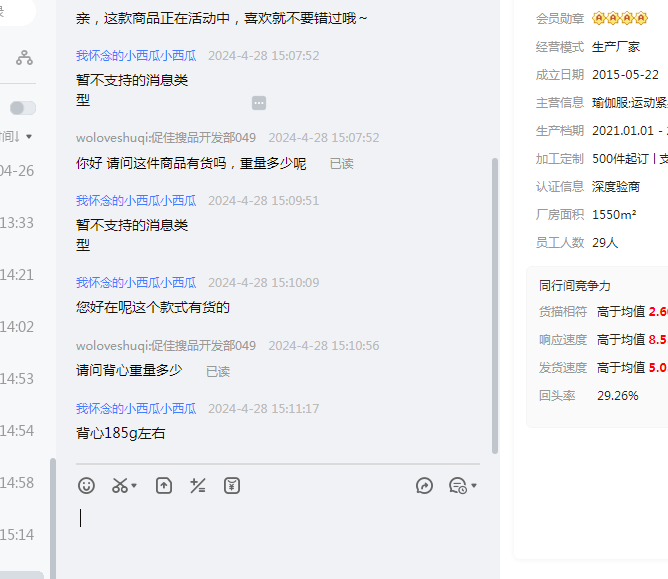Click the plus-minus calculator icon
Viewport: 668px width, 579px height.
pyautogui.click(x=198, y=486)
